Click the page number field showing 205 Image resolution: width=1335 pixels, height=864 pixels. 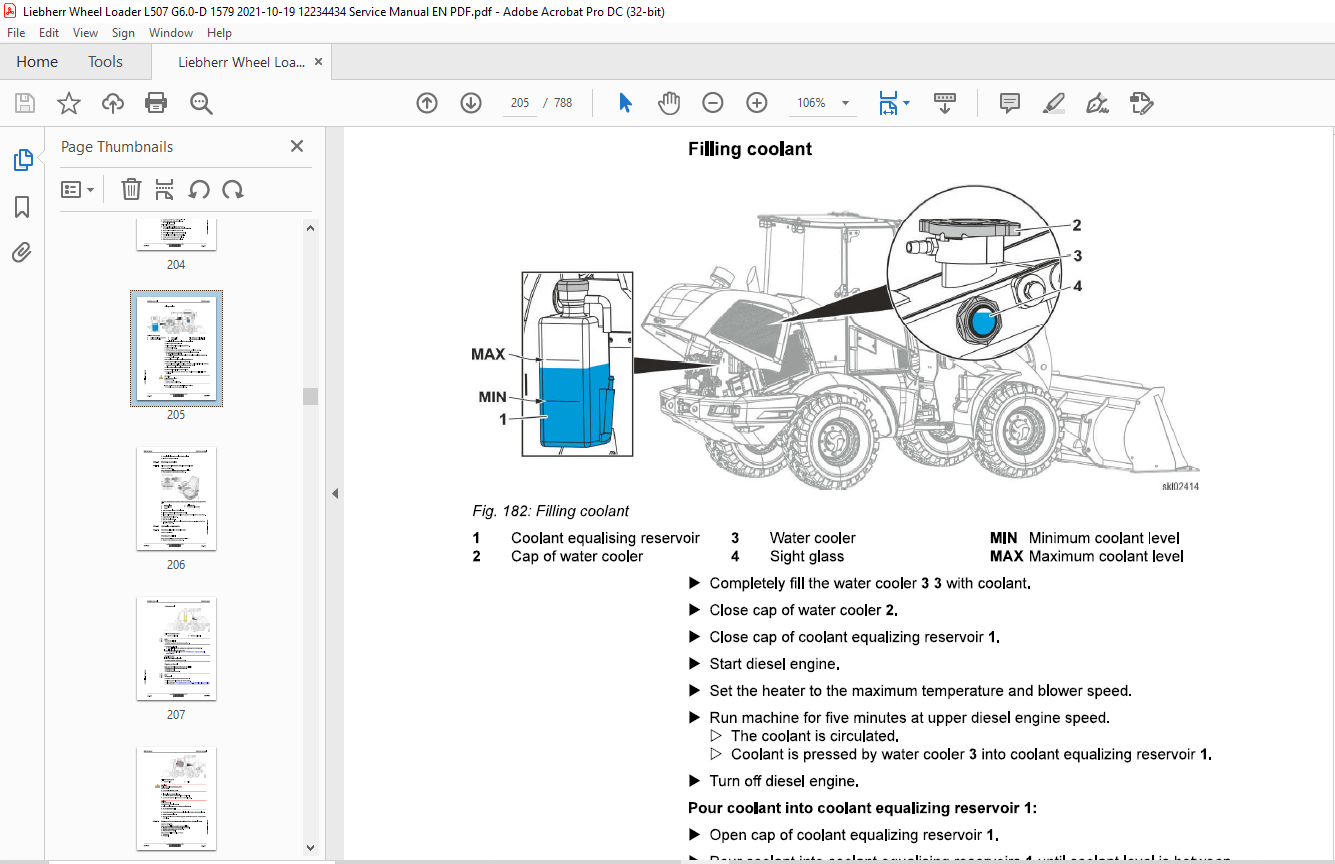pyautogui.click(x=519, y=103)
